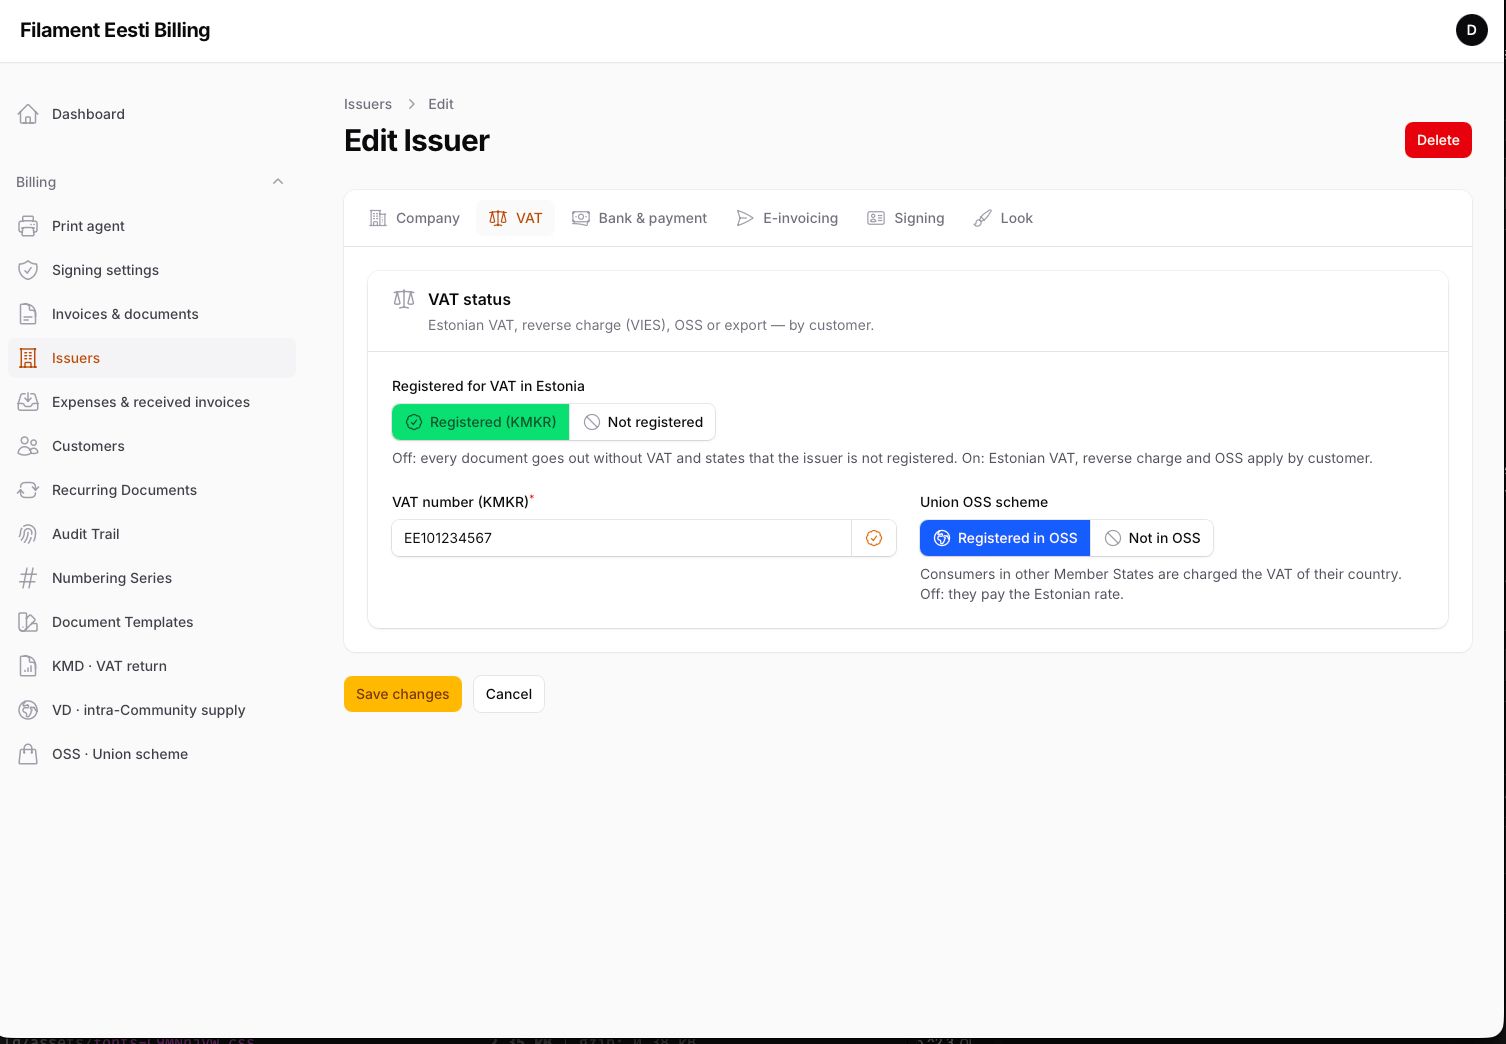Viewport: 1506px width, 1044px height.
Task: Open OSS · Union scheme page
Action: pyautogui.click(x=152, y=754)
